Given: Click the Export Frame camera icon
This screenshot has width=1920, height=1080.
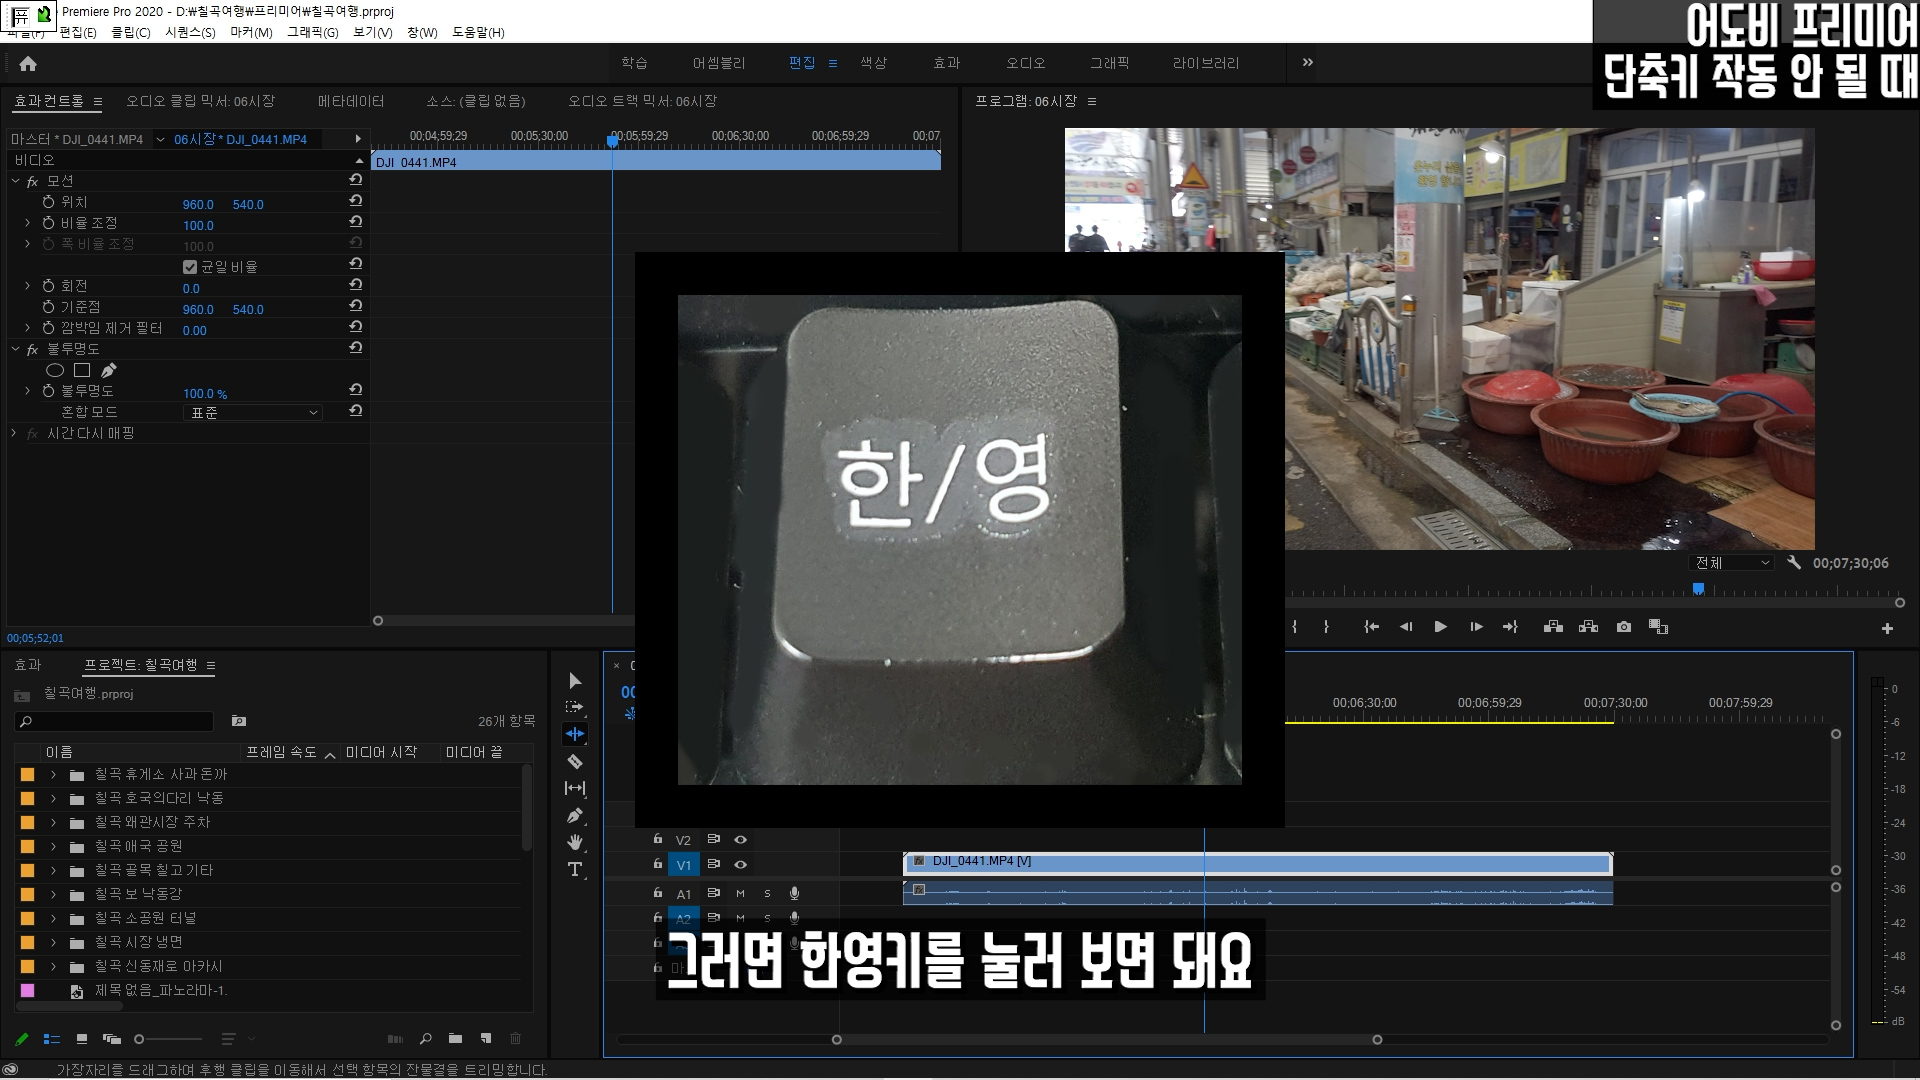Looking at the screenshot, I should click(x=1624, y=627).
